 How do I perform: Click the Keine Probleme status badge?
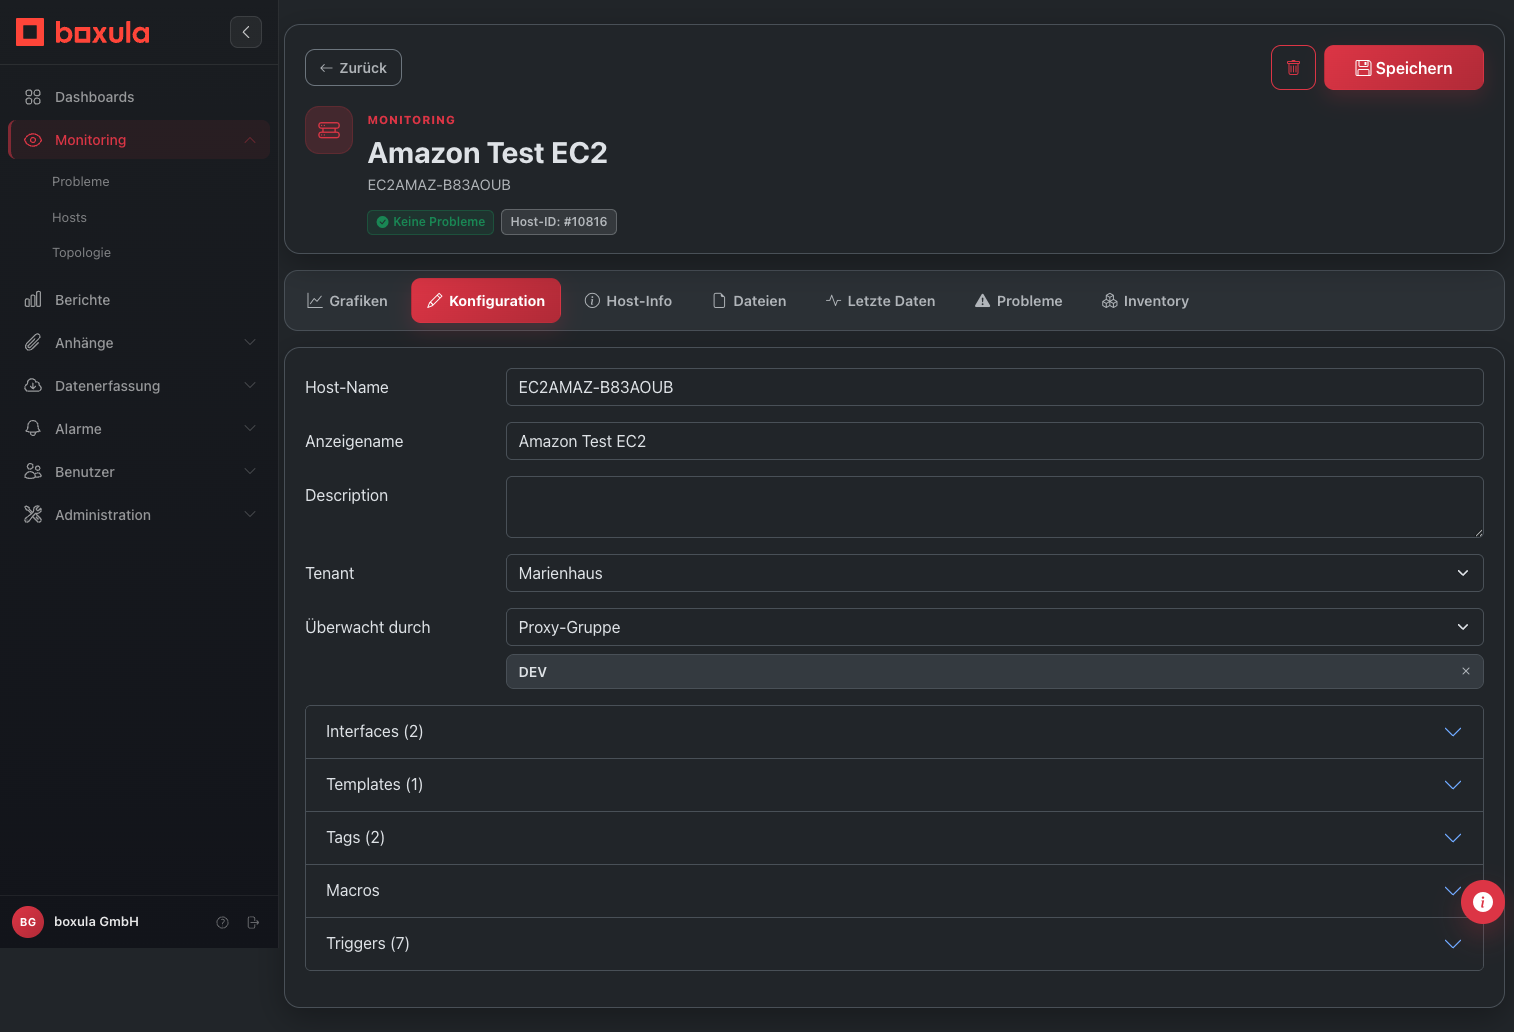(x=430, y=222)
